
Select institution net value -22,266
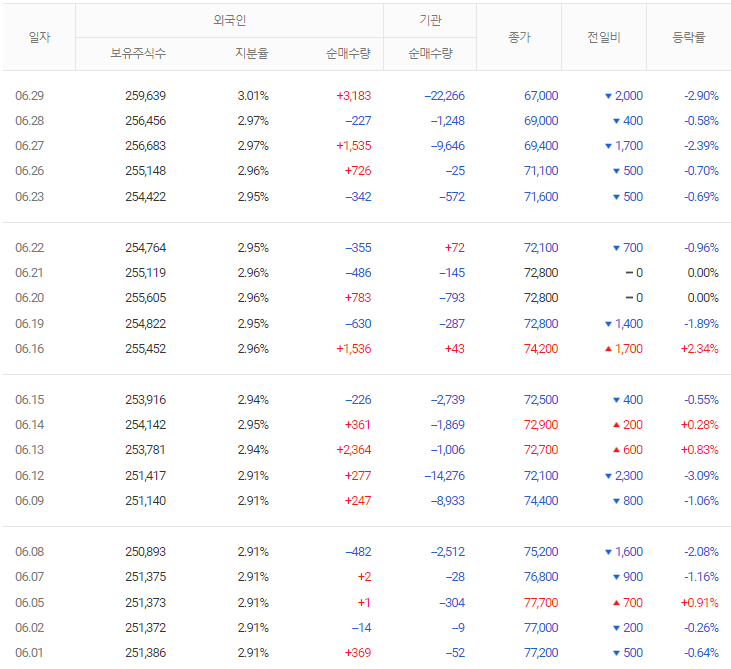tap(445, 96)
